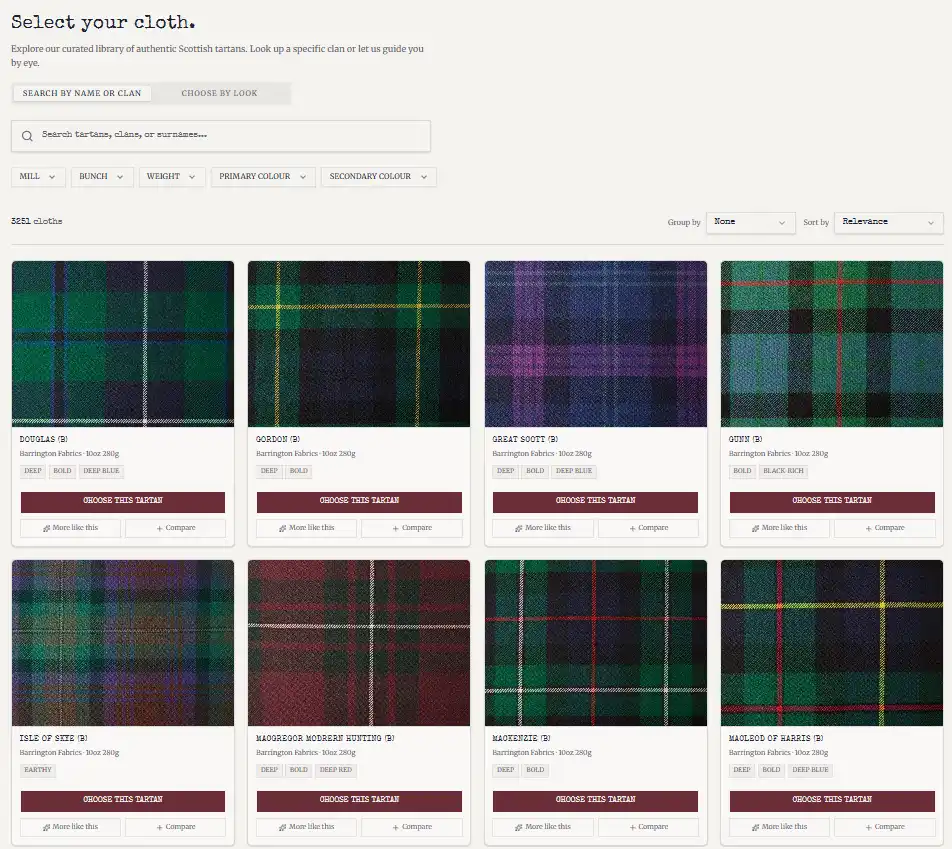Choose the MacLeod of Harris tartan
The height and width of the screenshot is (849, 952).
coord(832,800)
